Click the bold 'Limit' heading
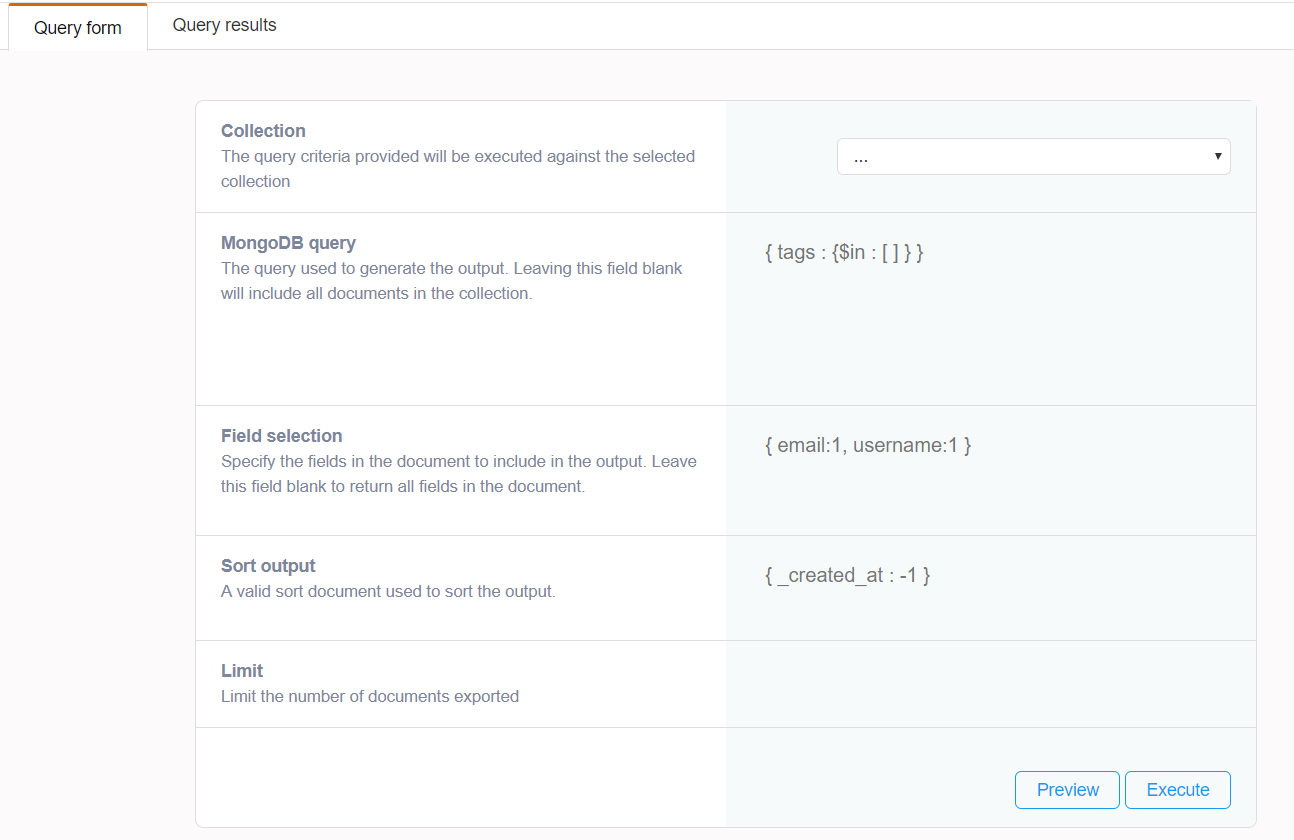 click(242, 671)
